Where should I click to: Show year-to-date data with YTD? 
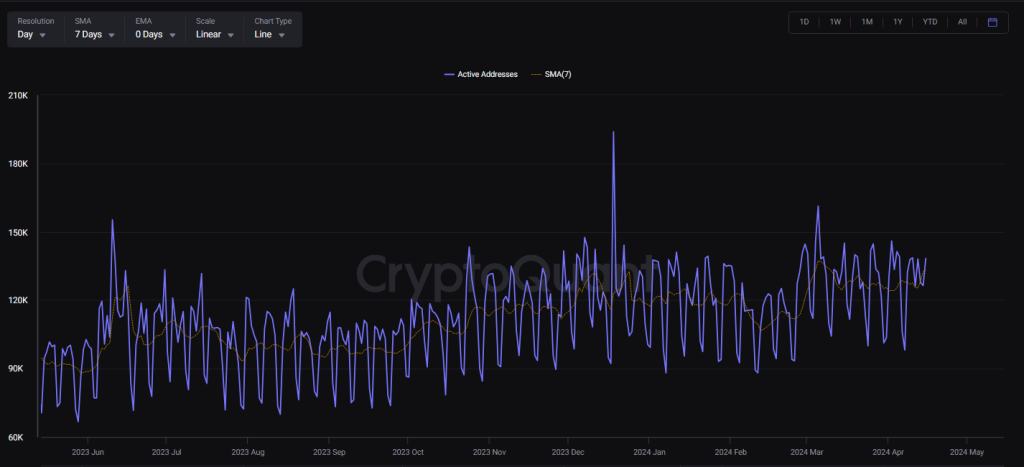[930, 22]
